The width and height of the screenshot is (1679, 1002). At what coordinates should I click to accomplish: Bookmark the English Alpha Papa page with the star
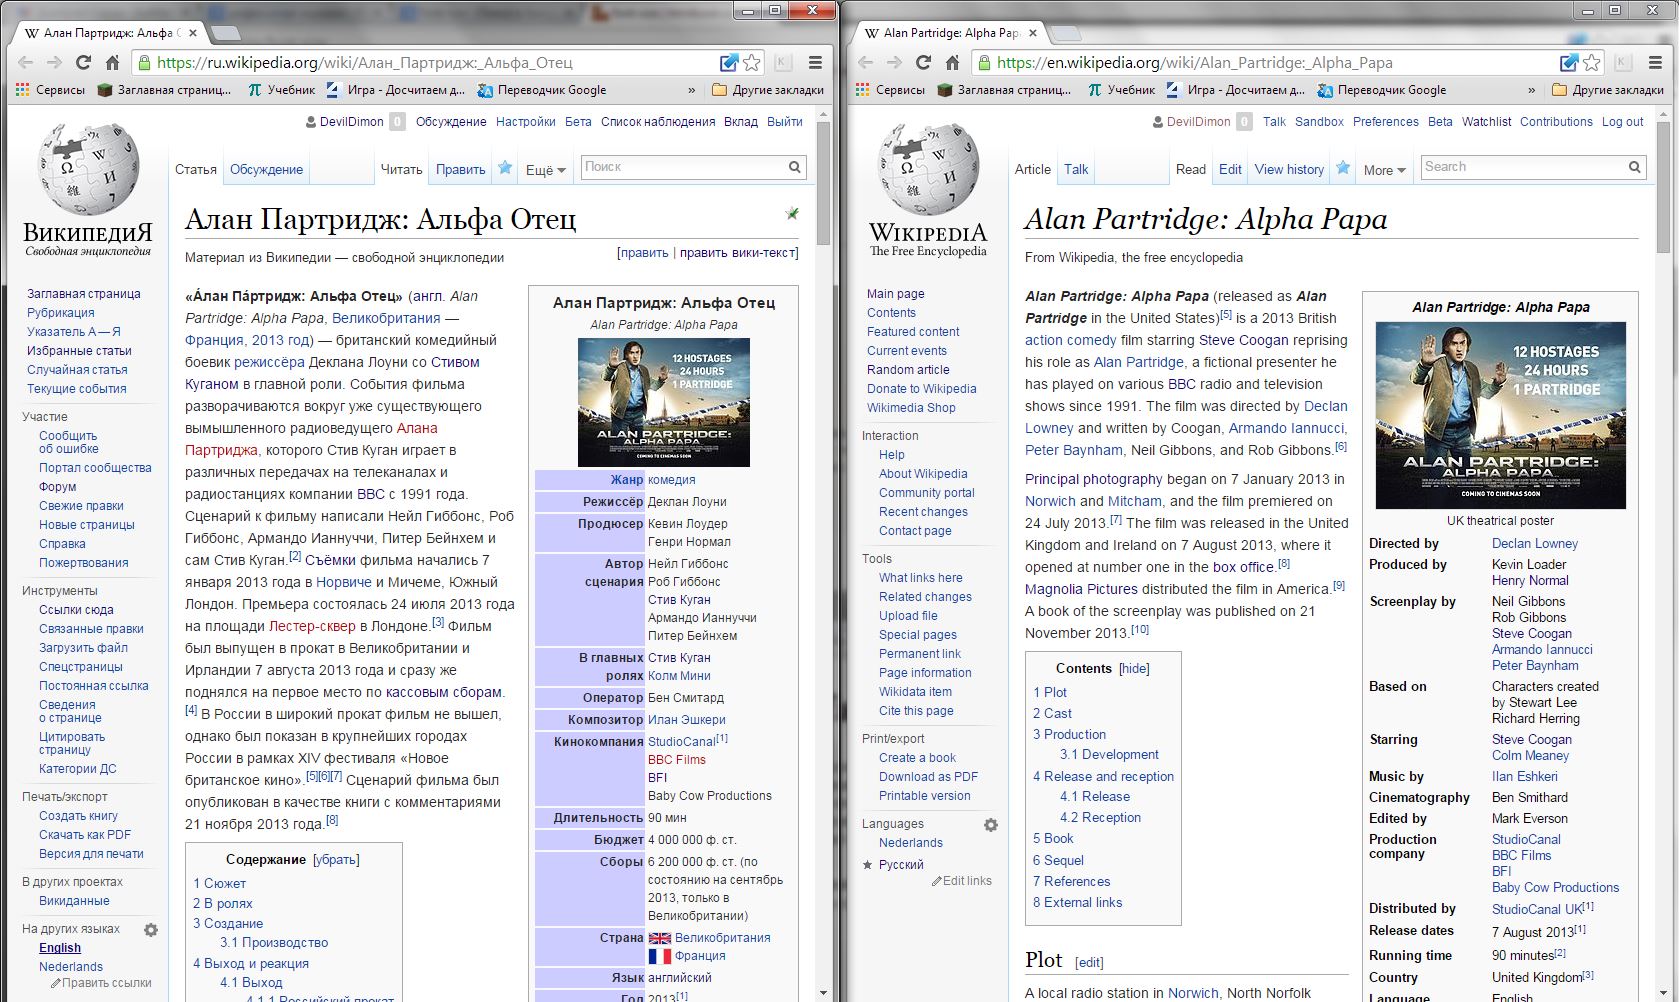[x=1592, y=62]
